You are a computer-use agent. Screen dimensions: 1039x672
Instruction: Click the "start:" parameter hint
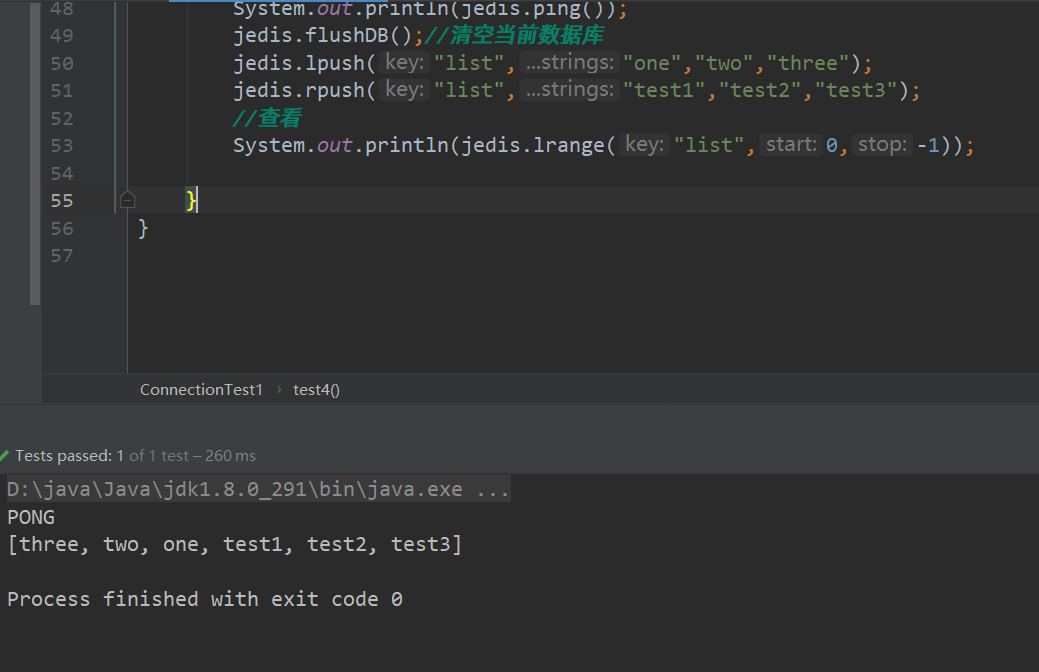(x=792, y=145)
